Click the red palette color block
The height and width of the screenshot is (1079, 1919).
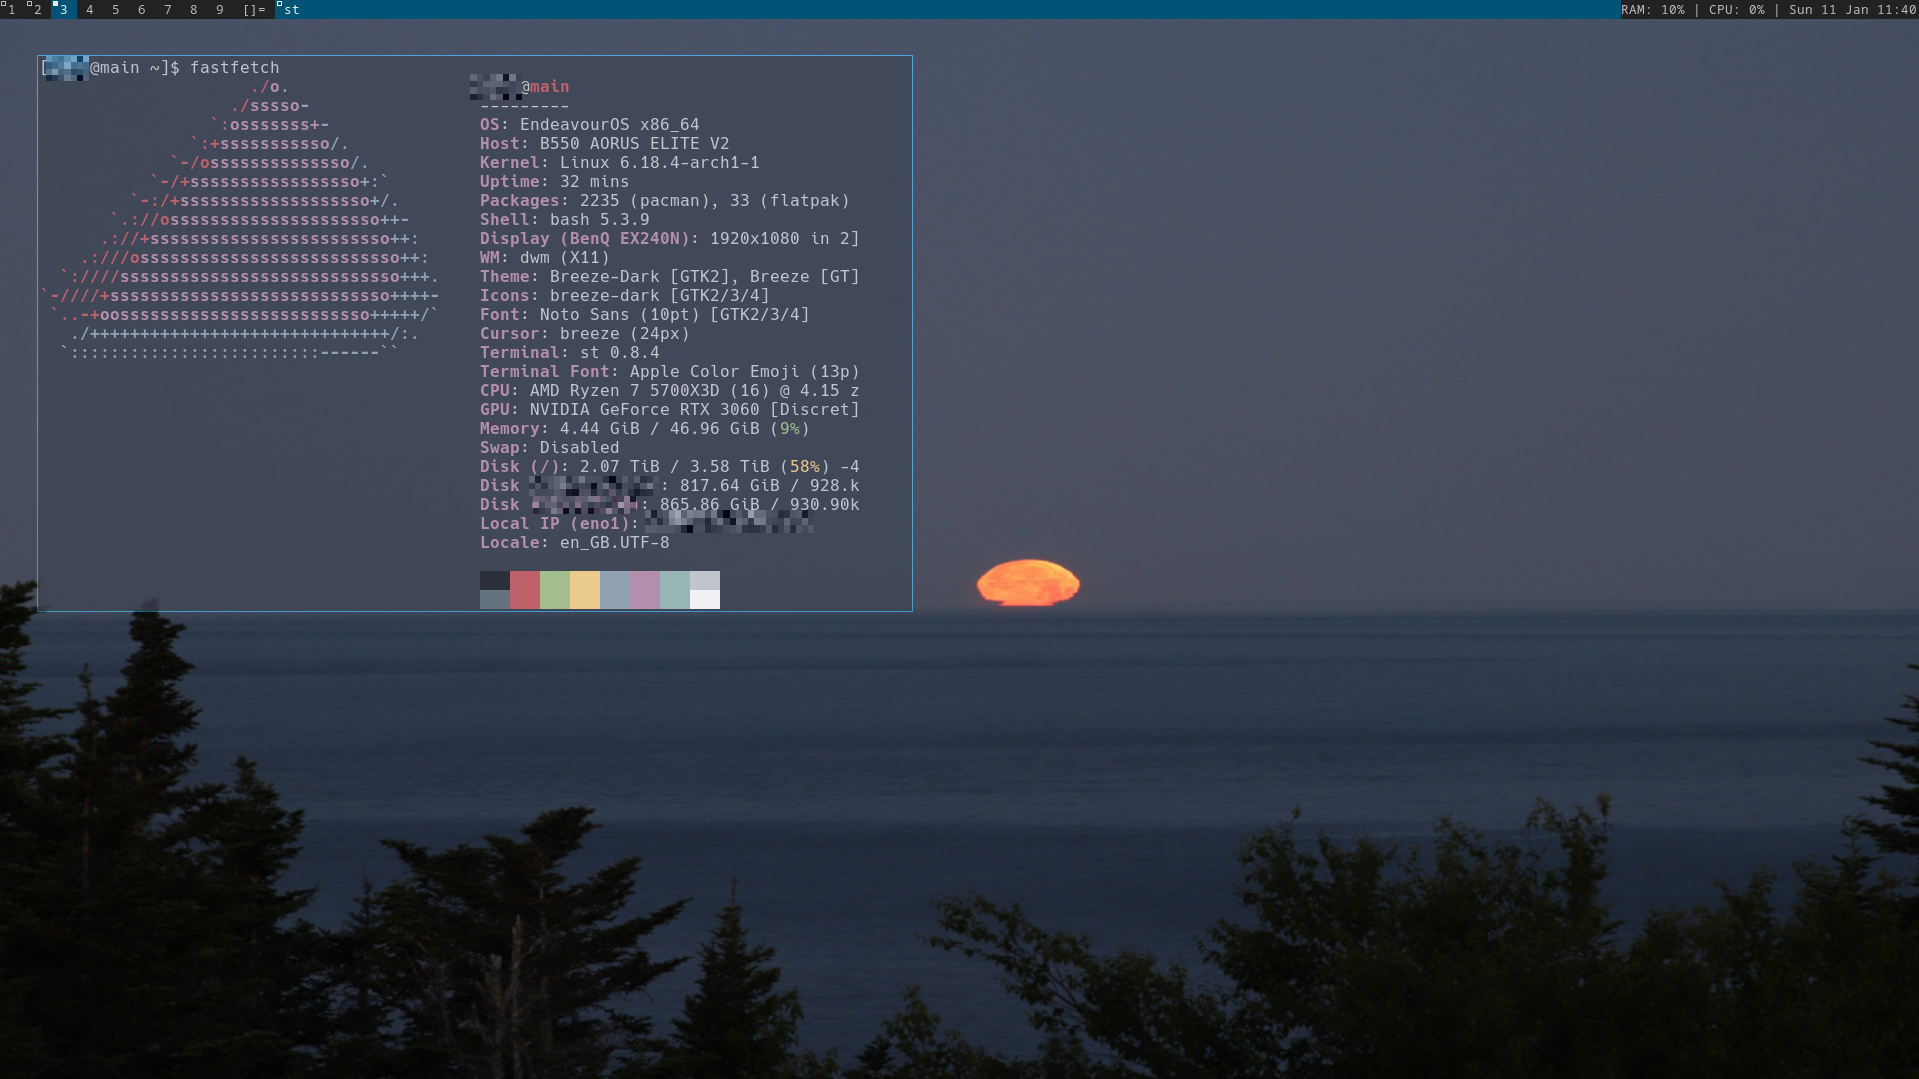click(525, 590)
